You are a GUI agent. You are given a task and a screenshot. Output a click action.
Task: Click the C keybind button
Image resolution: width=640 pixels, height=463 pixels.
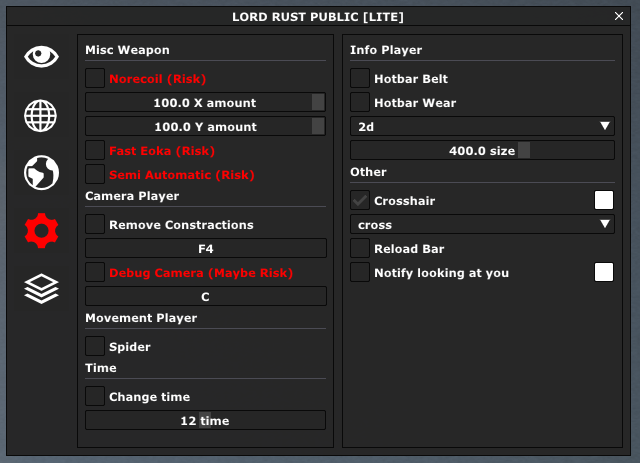coord(205,296)
